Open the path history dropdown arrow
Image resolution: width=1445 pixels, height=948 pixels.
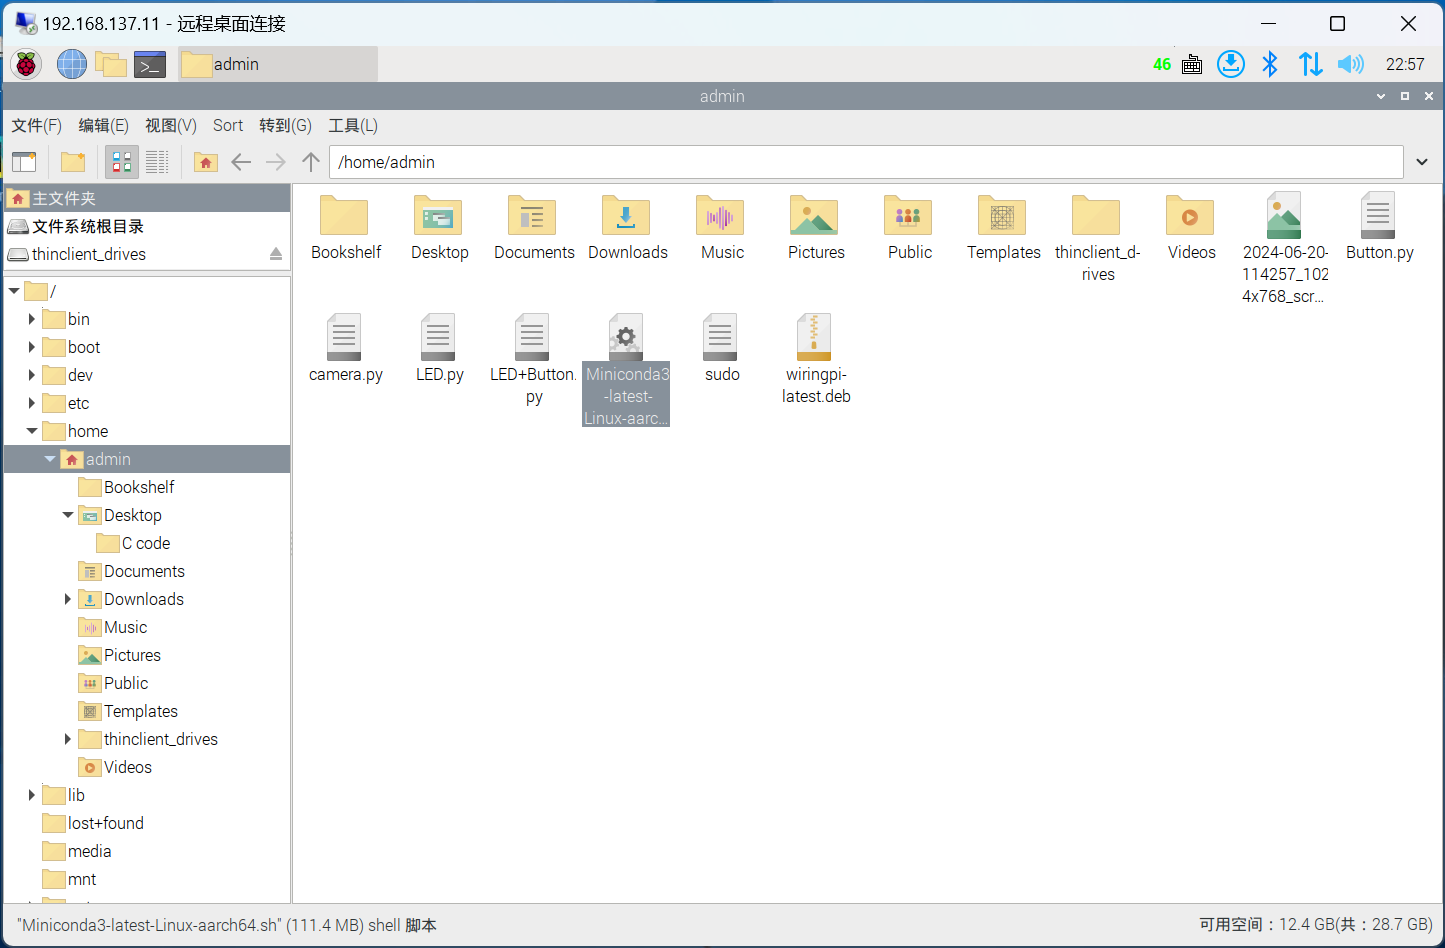point(1422,162)
